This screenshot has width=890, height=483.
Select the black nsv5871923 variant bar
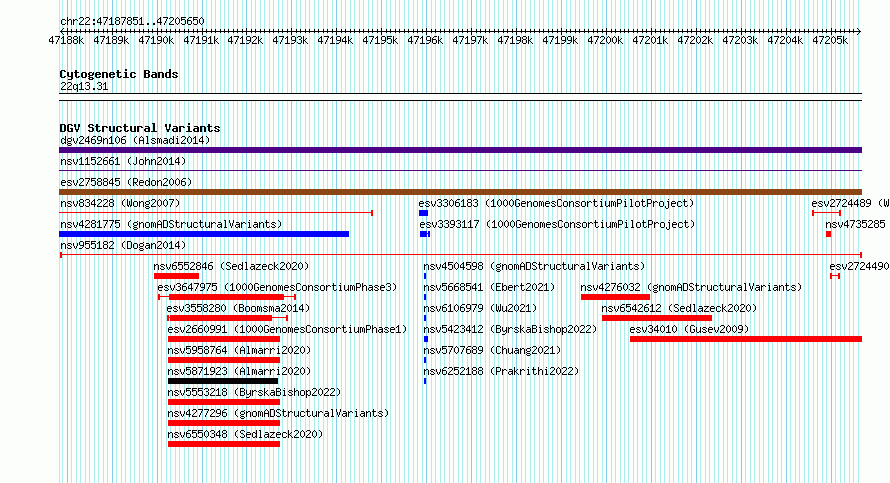coord(223,381)
